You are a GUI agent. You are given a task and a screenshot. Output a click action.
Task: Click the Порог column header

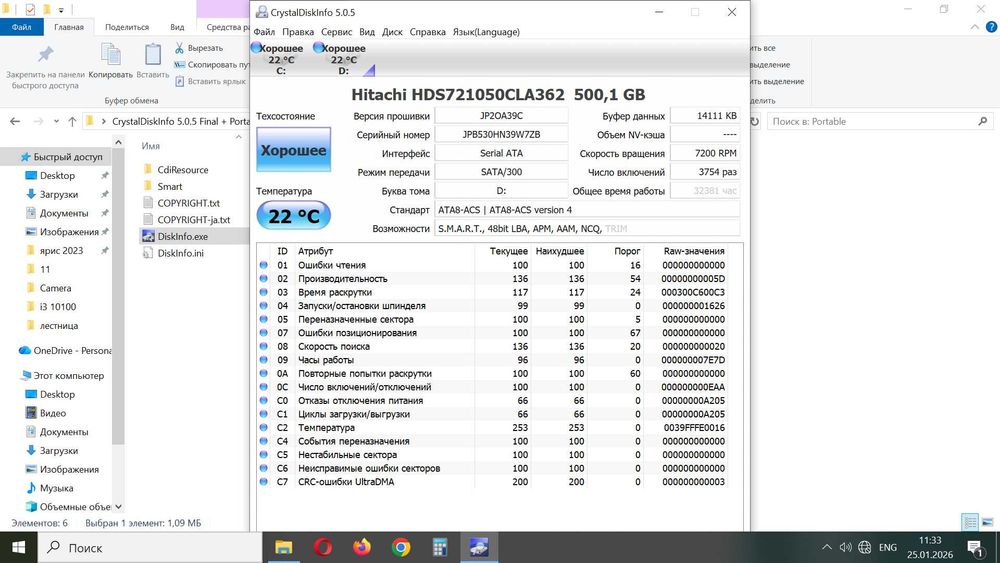[x=627, y=251]
